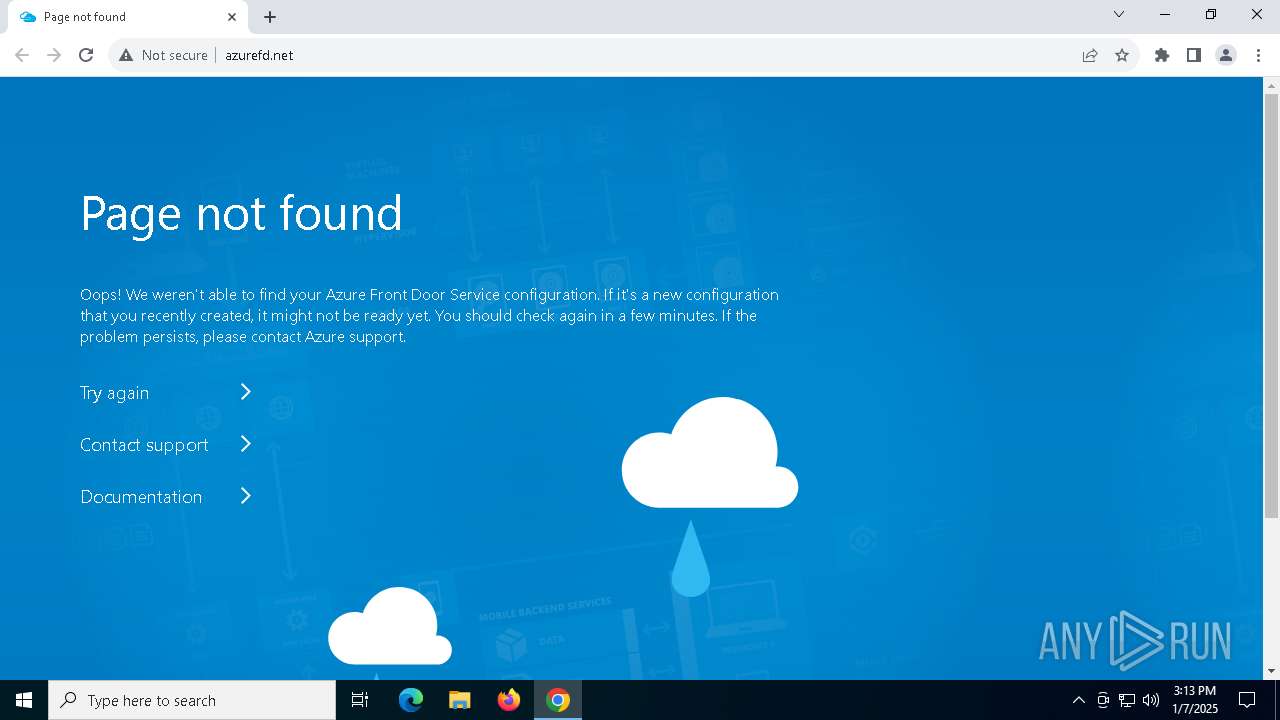Click the Contact support link
1280x720 pixels.
click(x=144, y=445)
